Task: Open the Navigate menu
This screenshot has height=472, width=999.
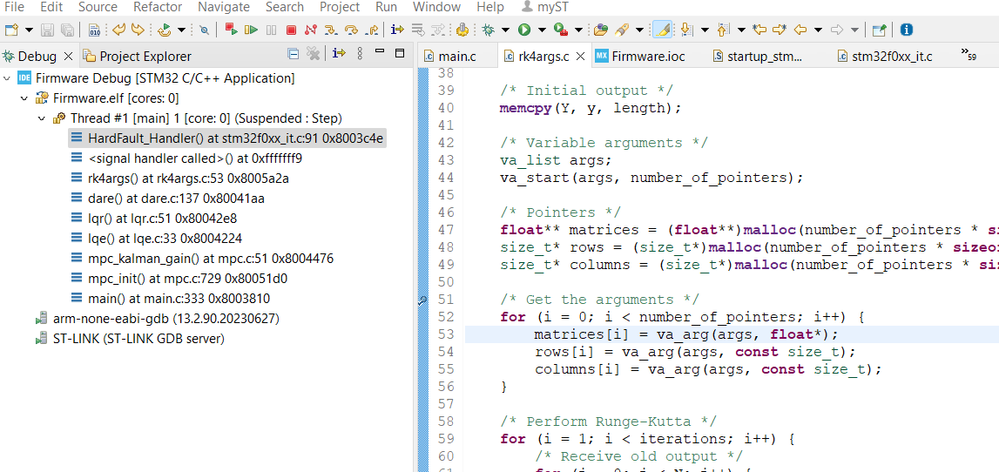Action: pos(223,7)
